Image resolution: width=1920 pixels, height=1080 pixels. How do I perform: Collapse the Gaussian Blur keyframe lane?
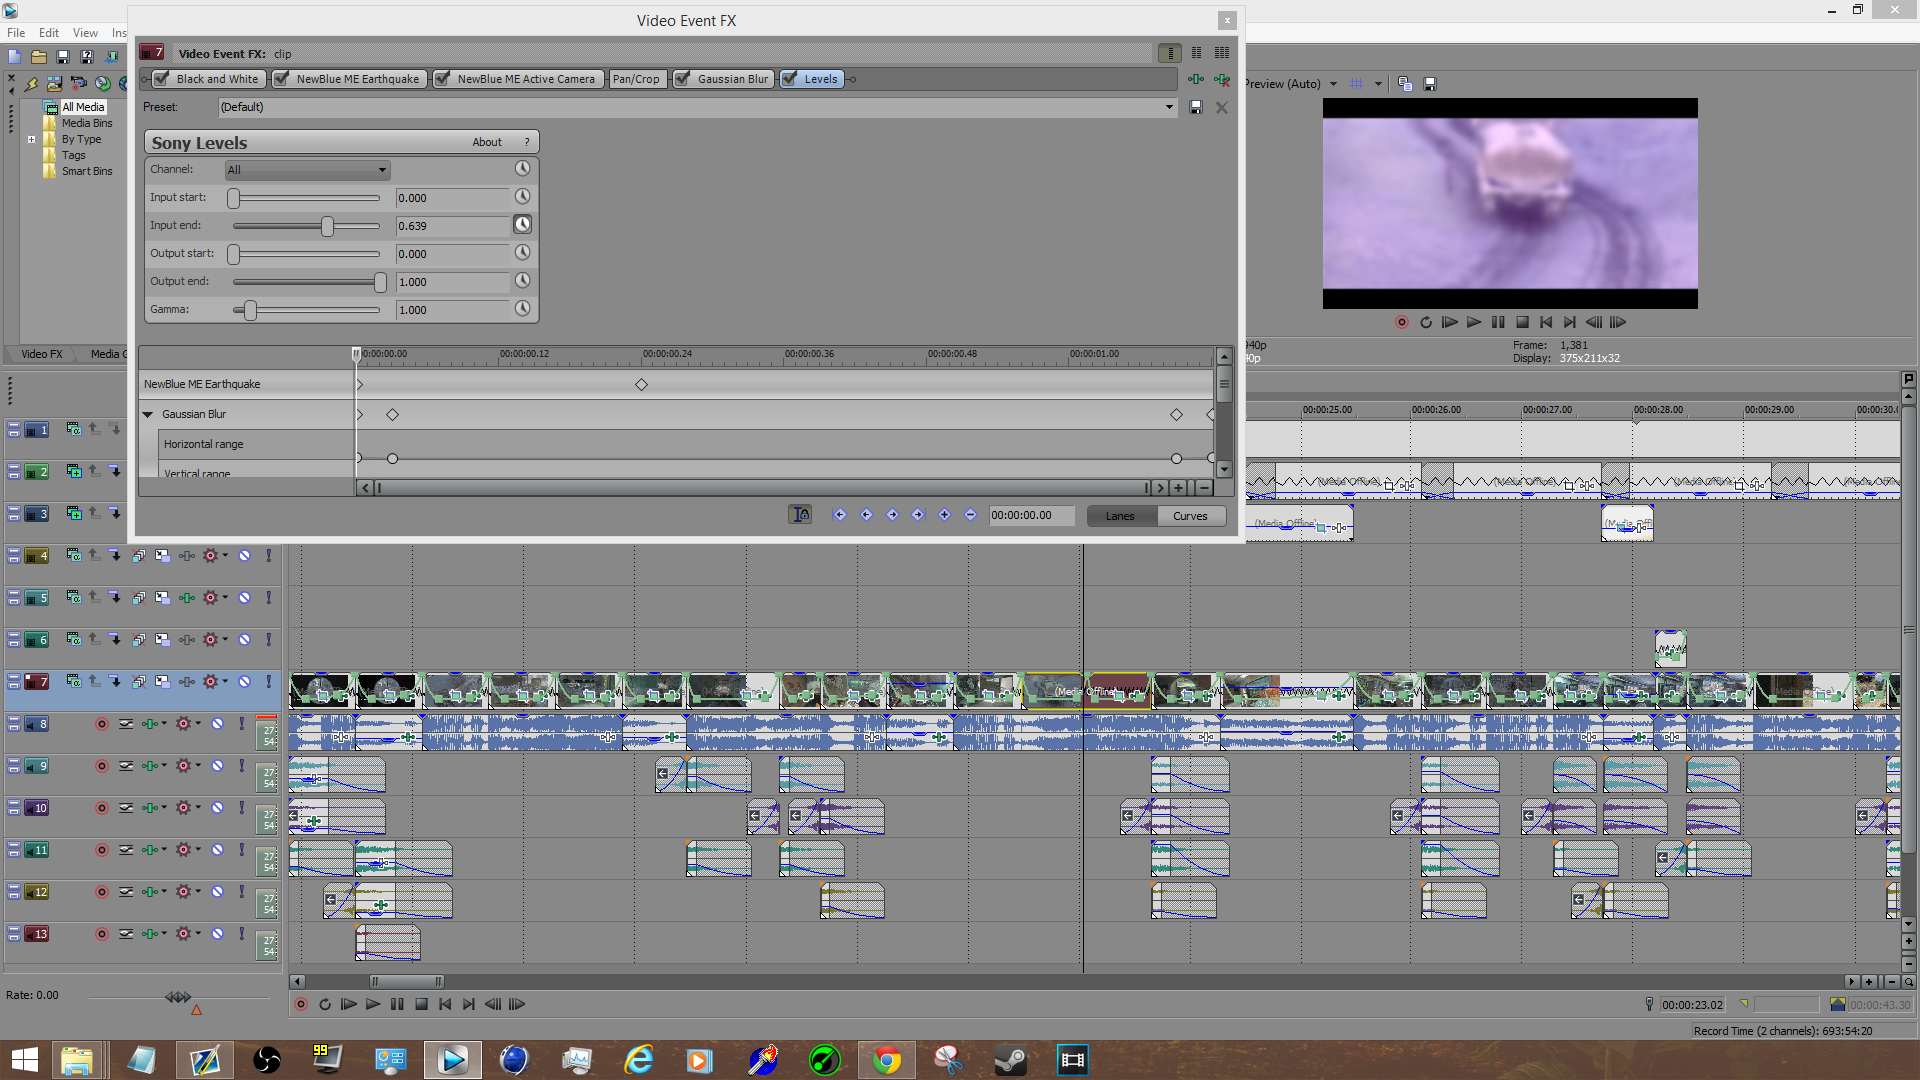pyautogui.click(x=148, y=414)
